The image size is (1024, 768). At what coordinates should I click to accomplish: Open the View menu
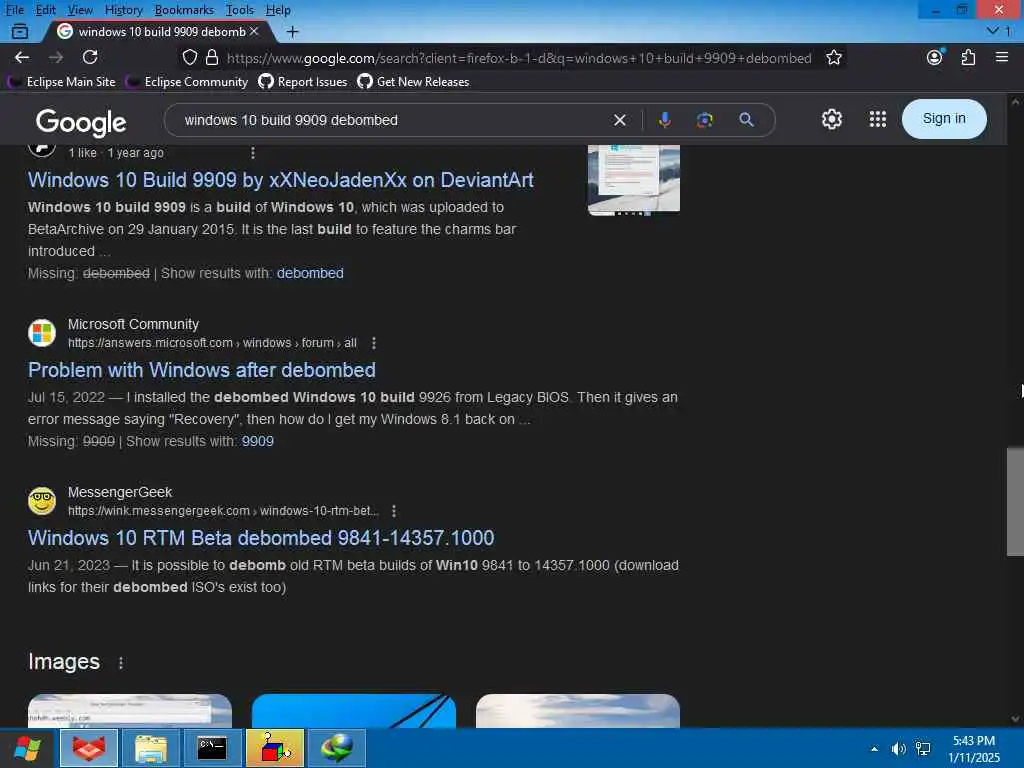80,10
